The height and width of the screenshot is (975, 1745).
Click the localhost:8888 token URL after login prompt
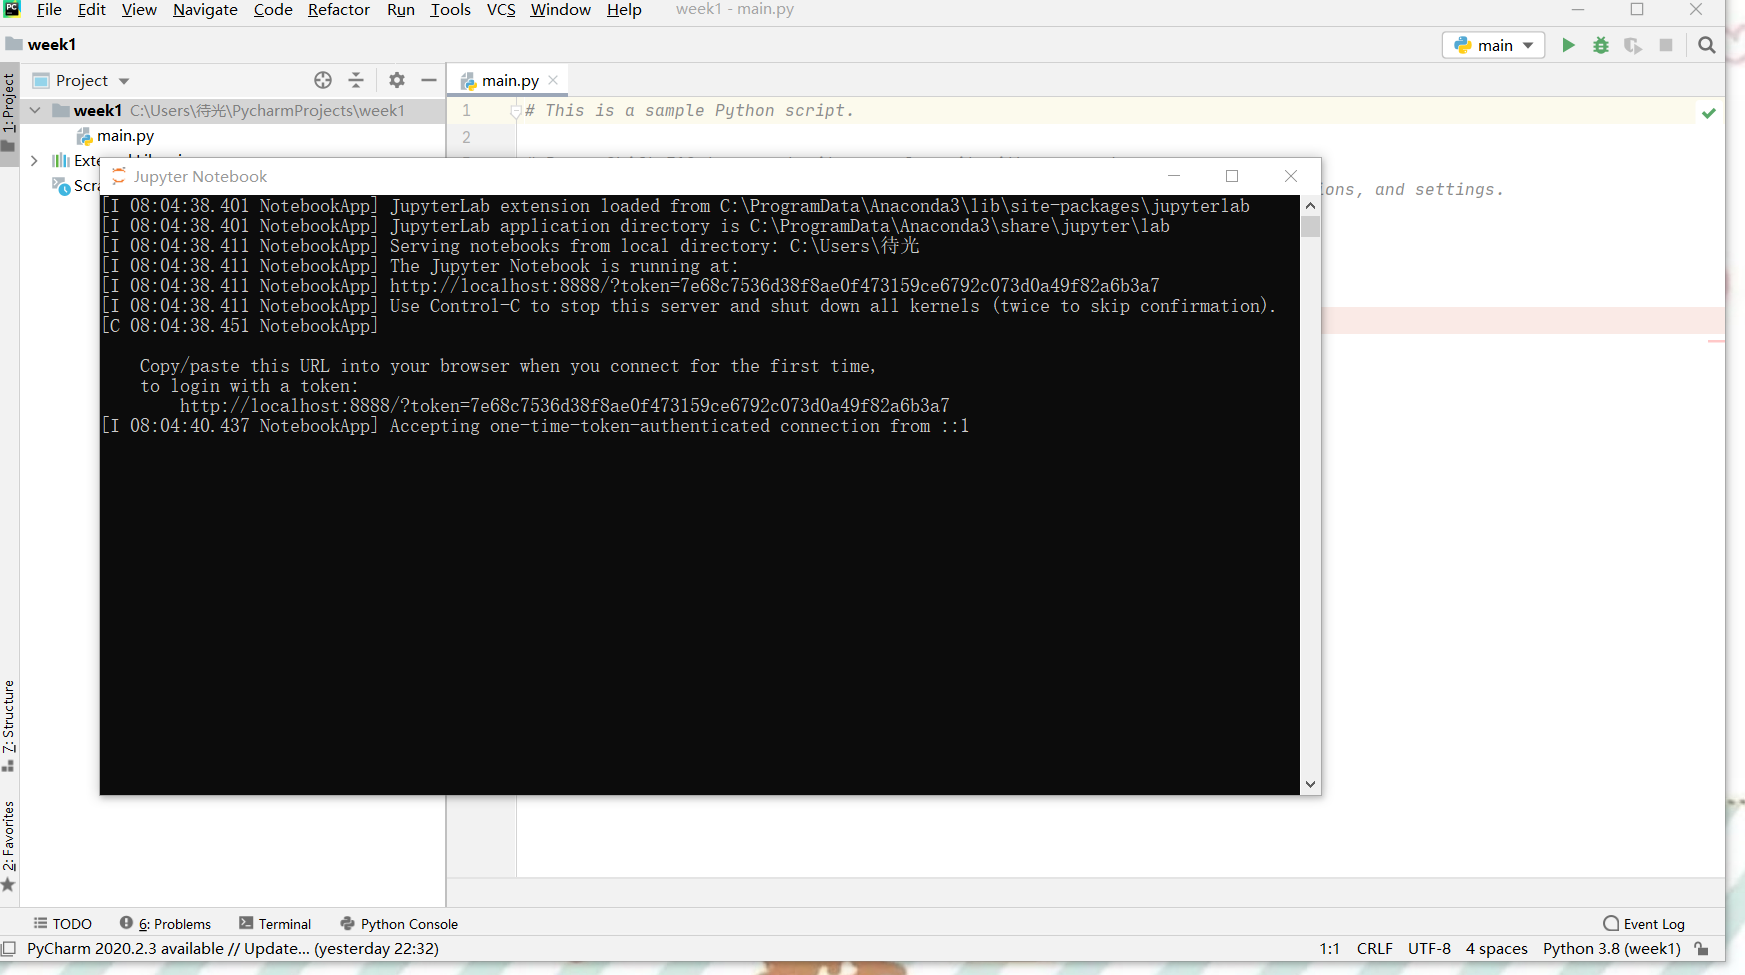tap(565, 406)
